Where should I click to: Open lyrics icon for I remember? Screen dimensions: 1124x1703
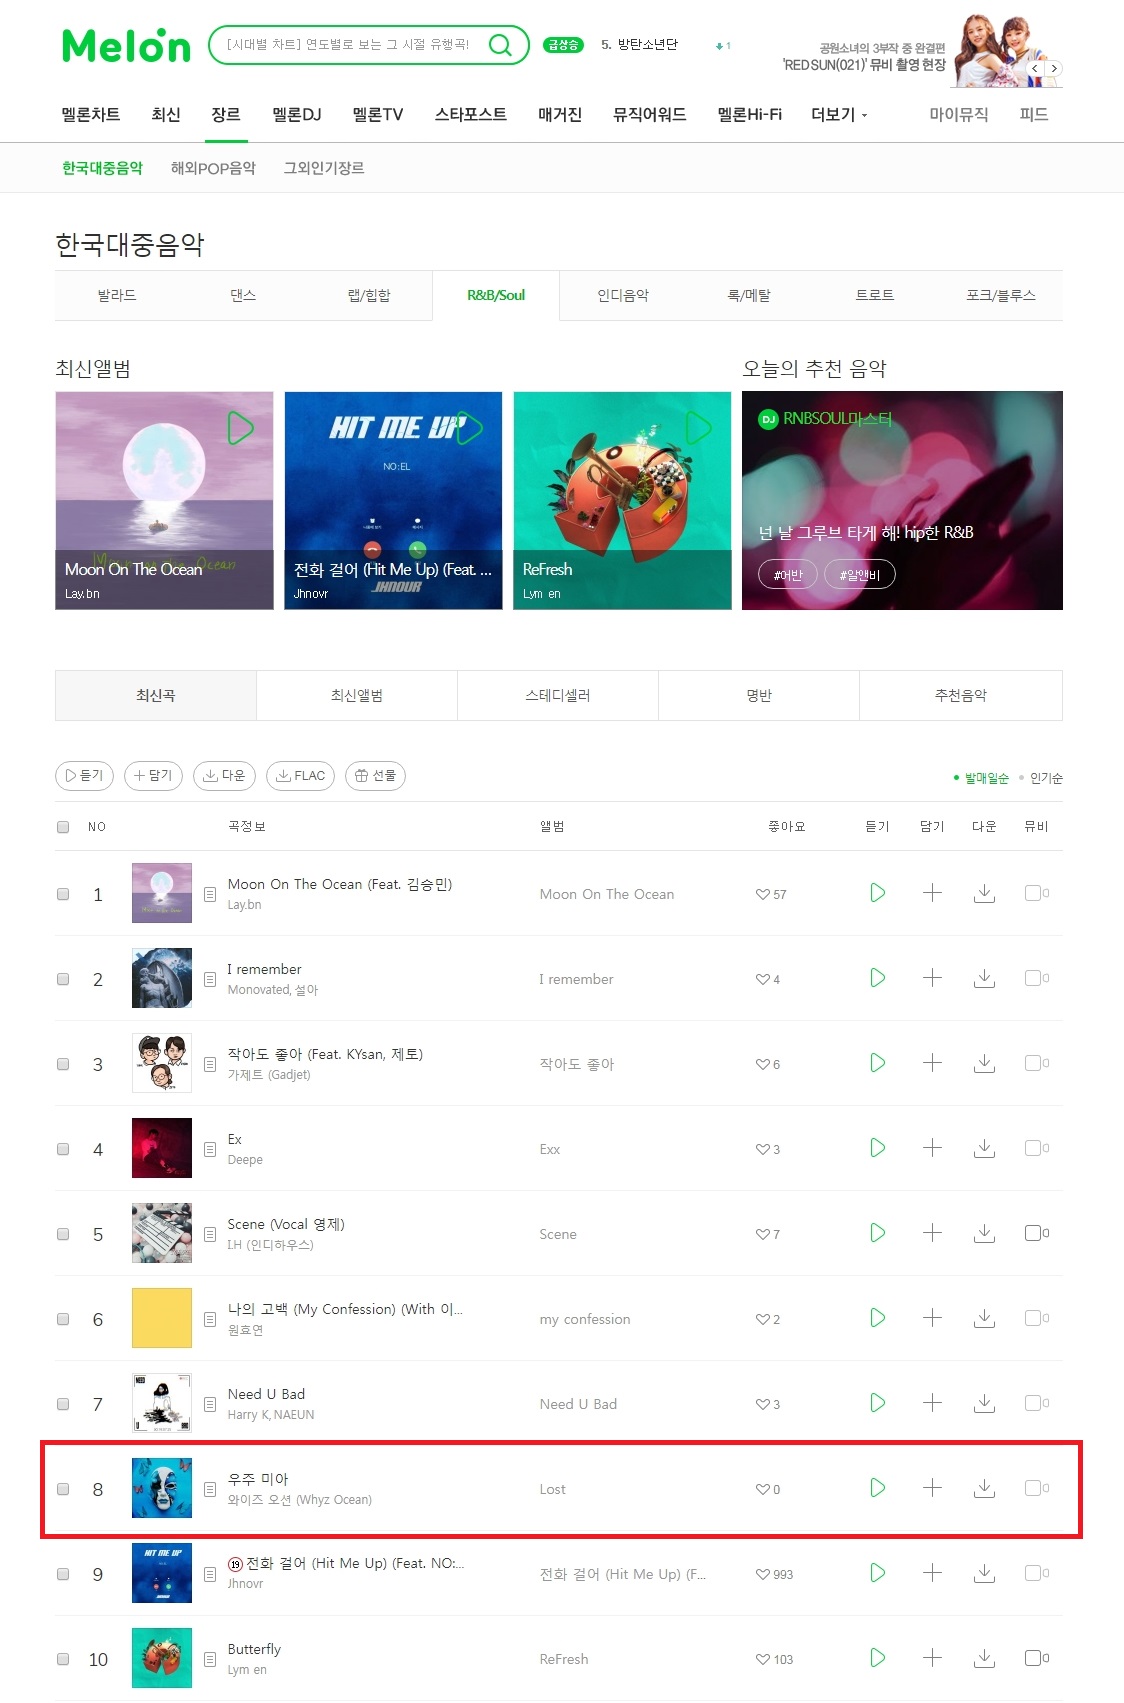point(210,979)
